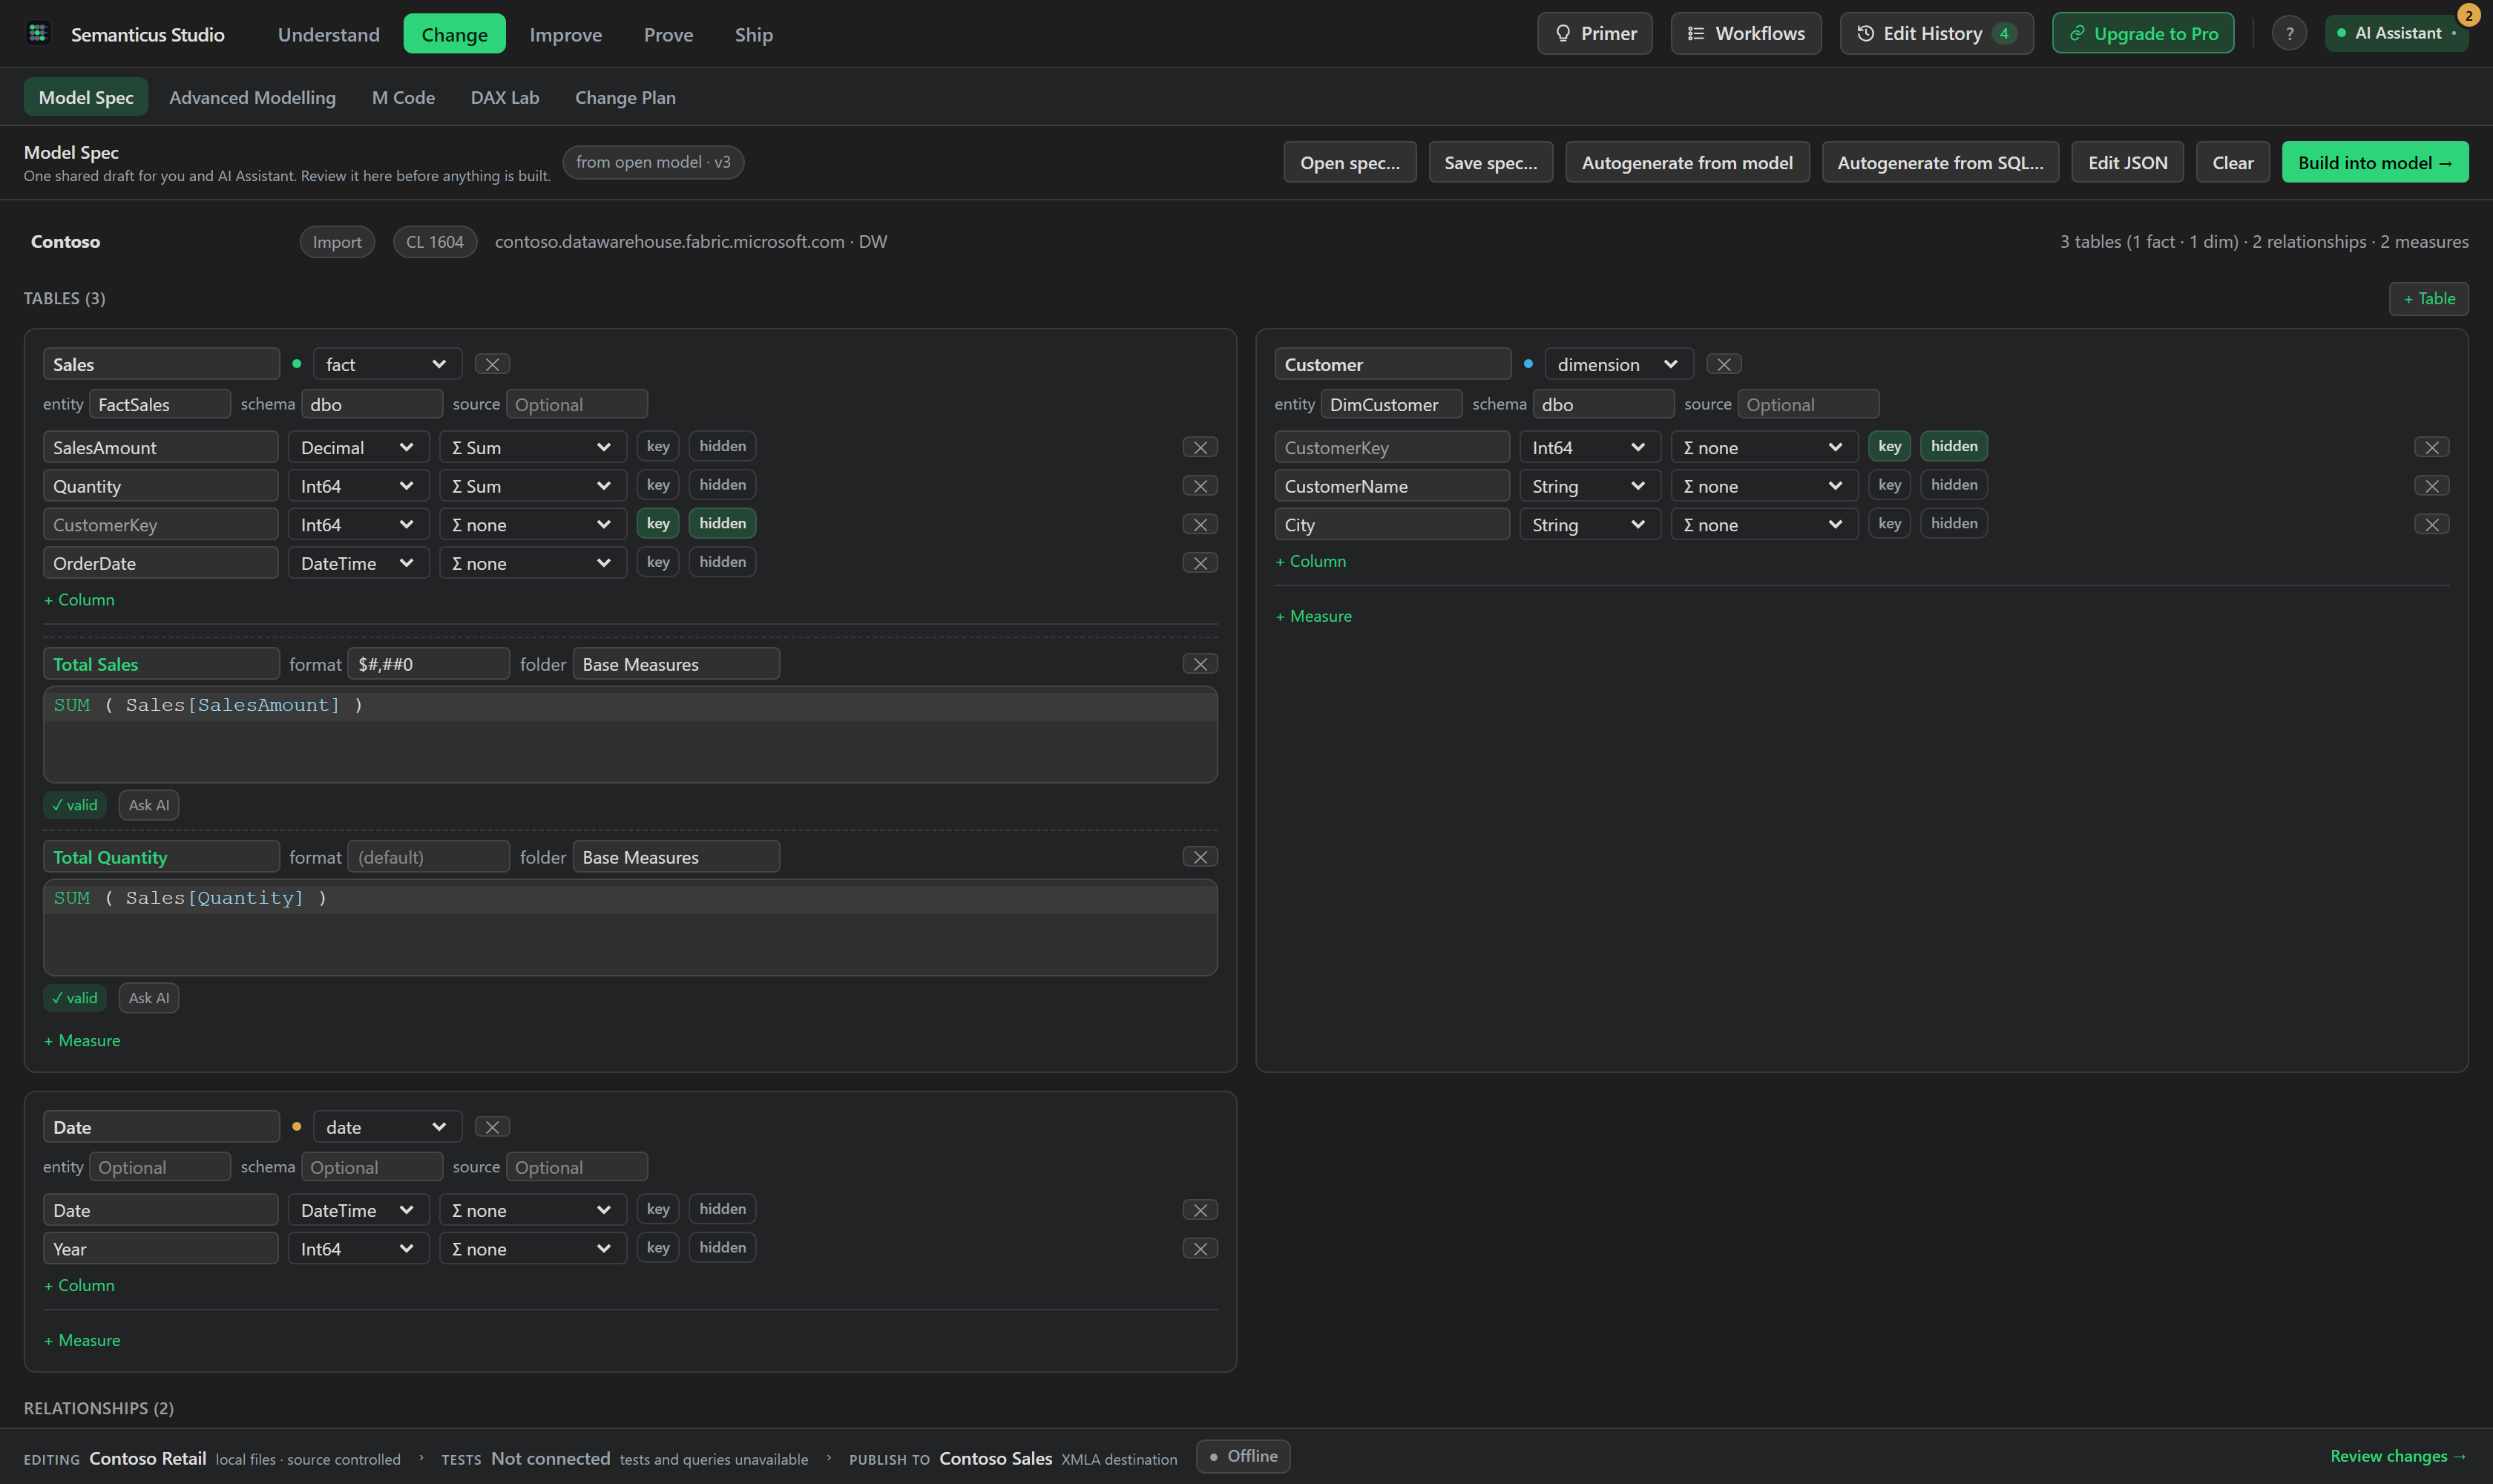This screenshot has height=1484, width=2493.
Task: Remove the Customer table with its X icon
Action: [x=1724, y=364]
